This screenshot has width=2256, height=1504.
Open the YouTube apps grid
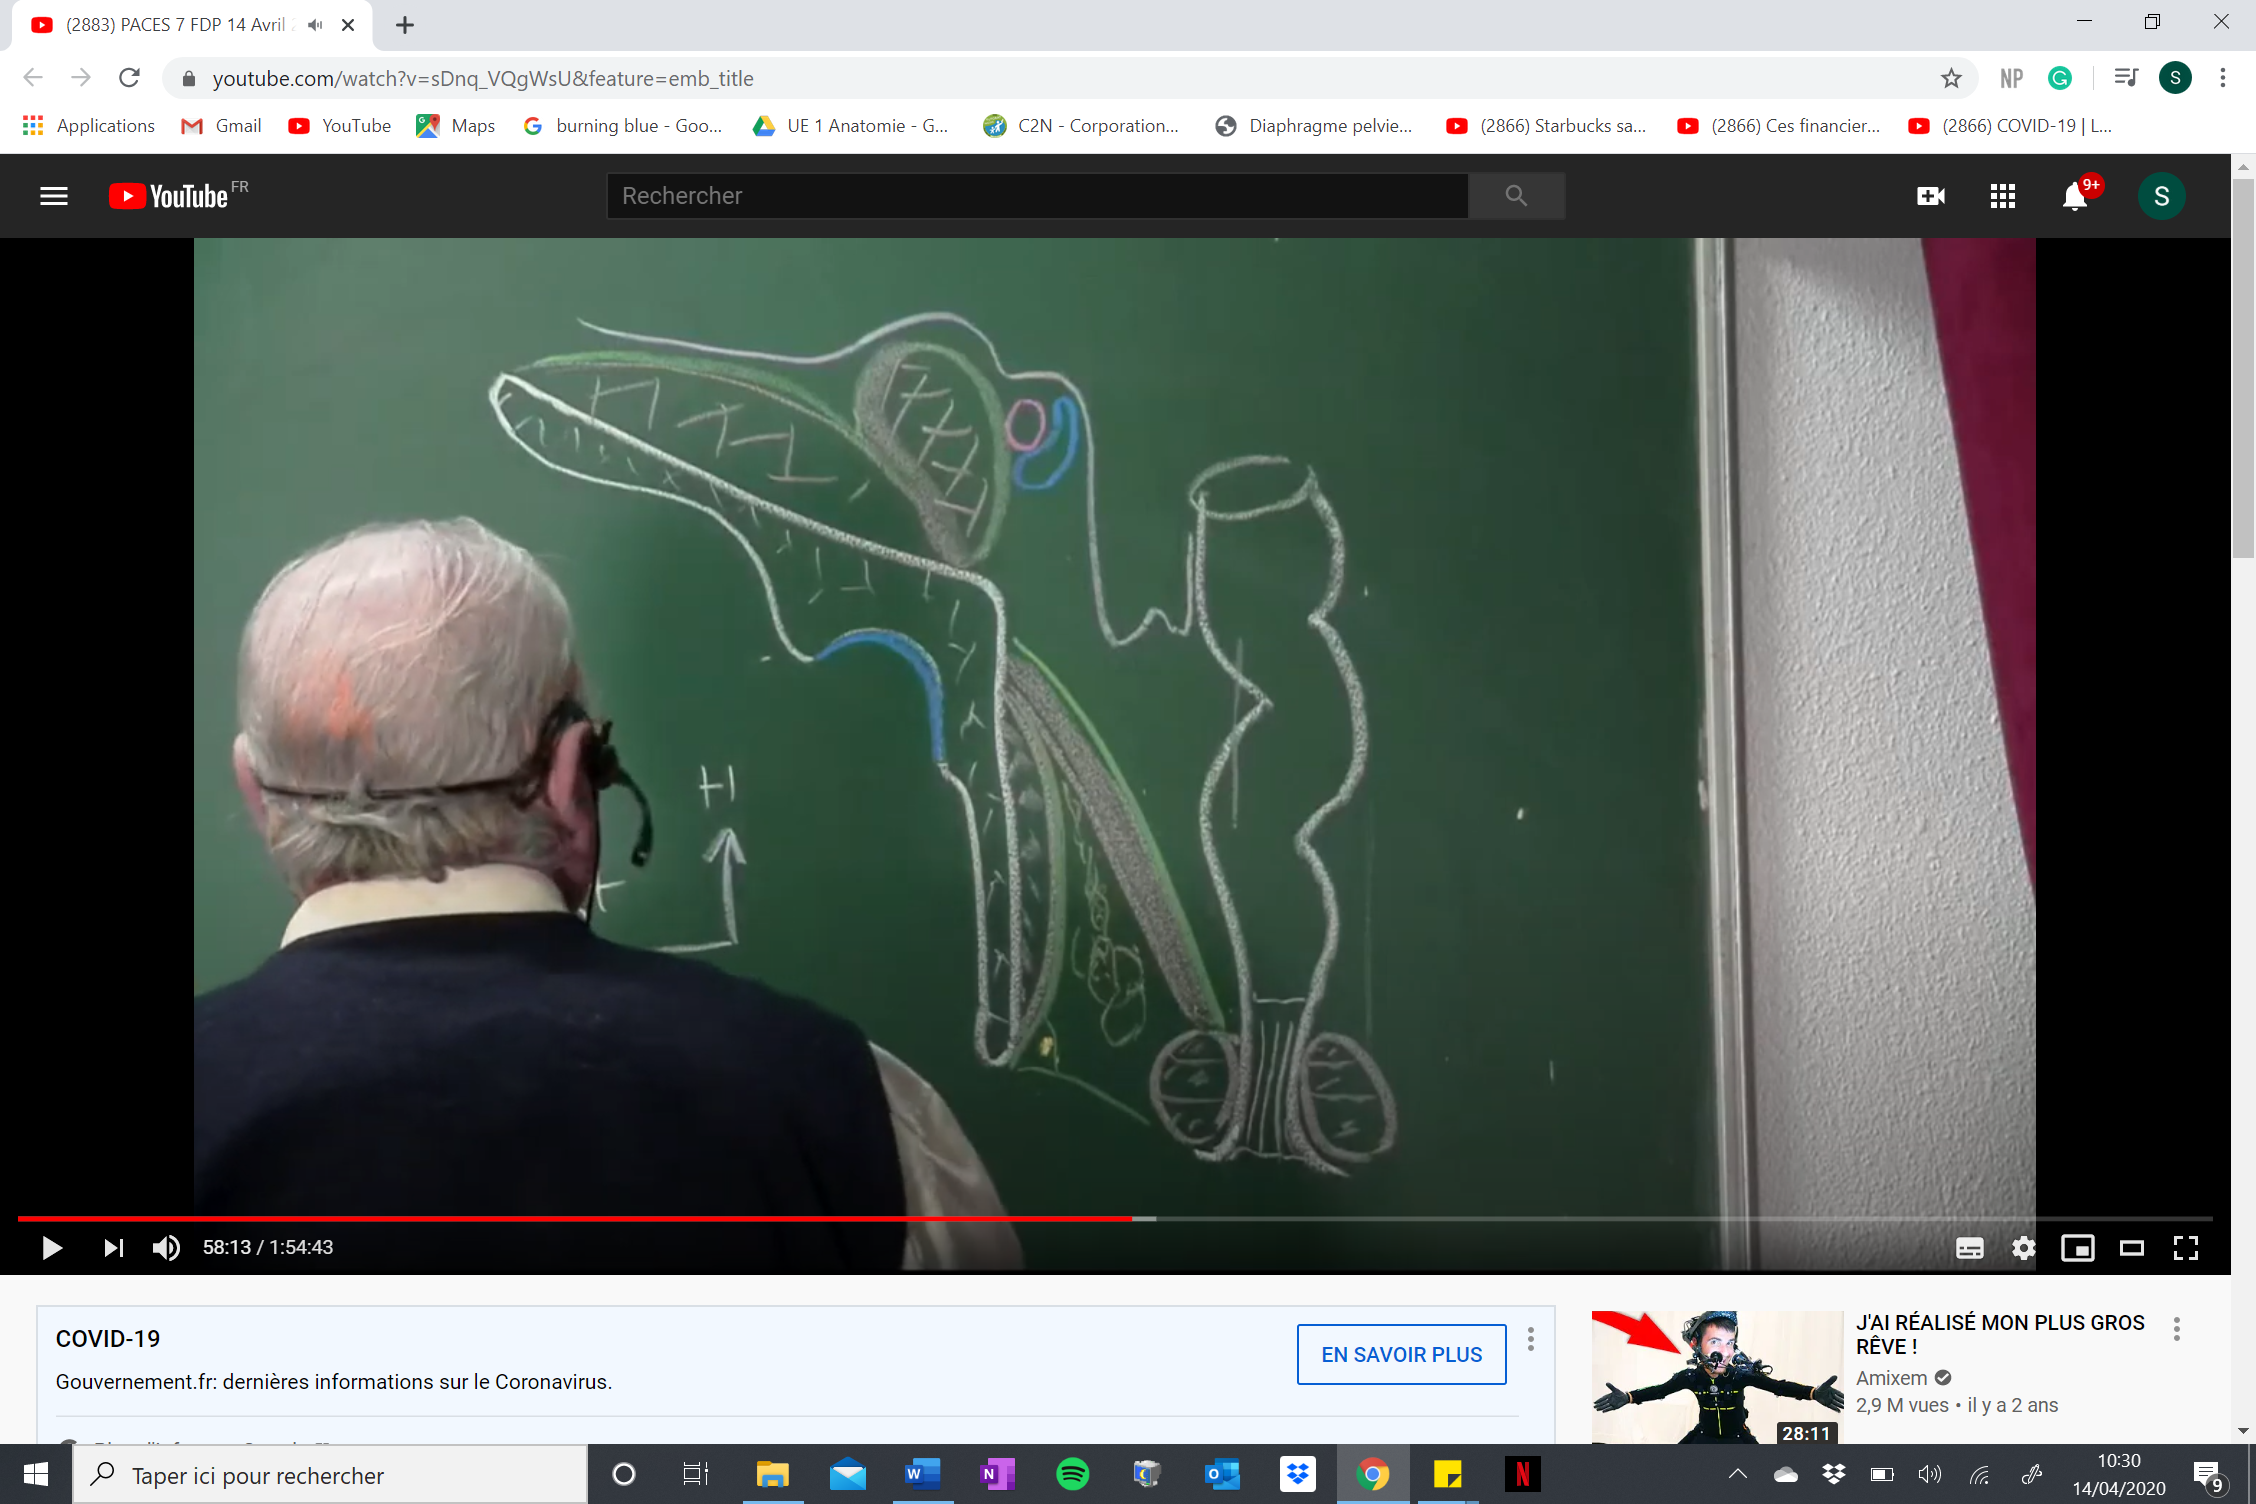coord(2002,196)
